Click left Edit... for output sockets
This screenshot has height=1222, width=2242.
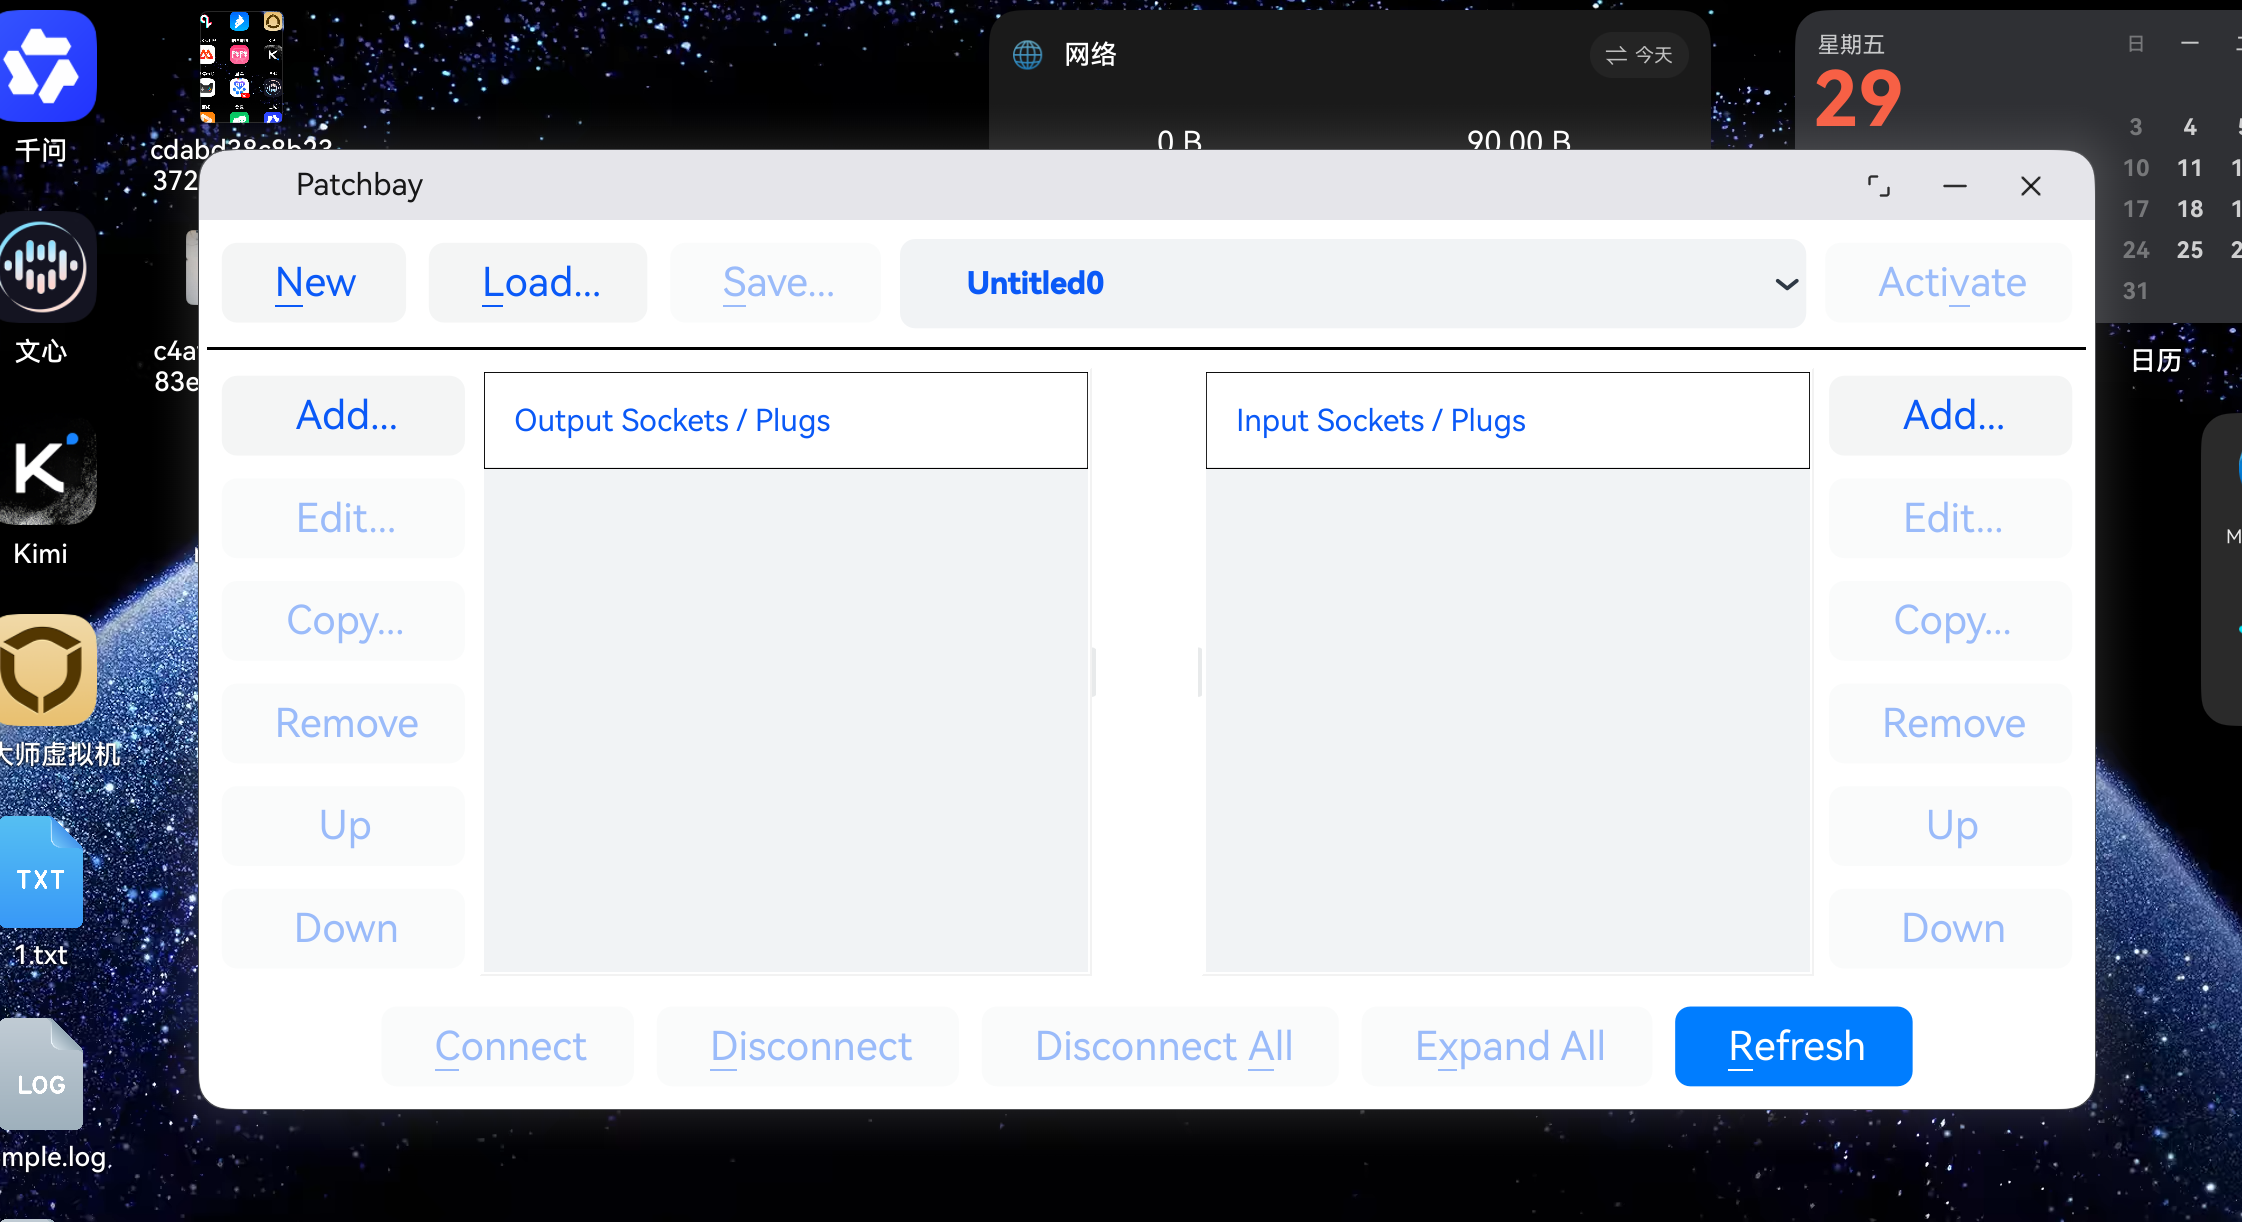(x=344, y=518)
